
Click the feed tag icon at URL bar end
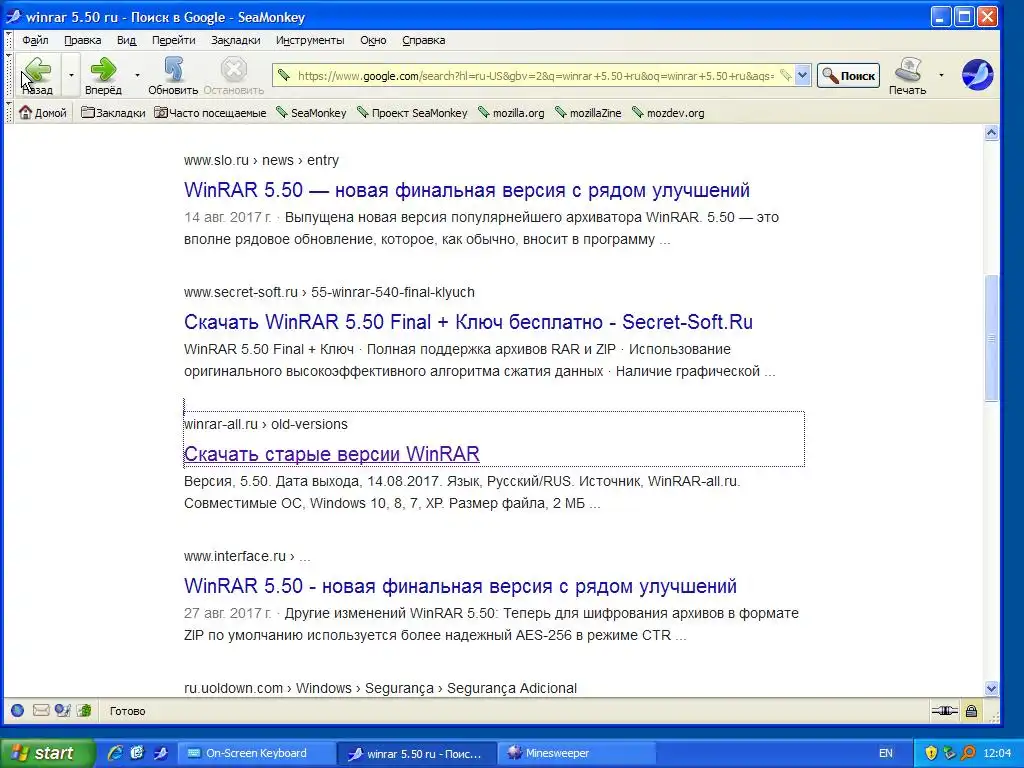pyautogui.click(x=786, y=76)
